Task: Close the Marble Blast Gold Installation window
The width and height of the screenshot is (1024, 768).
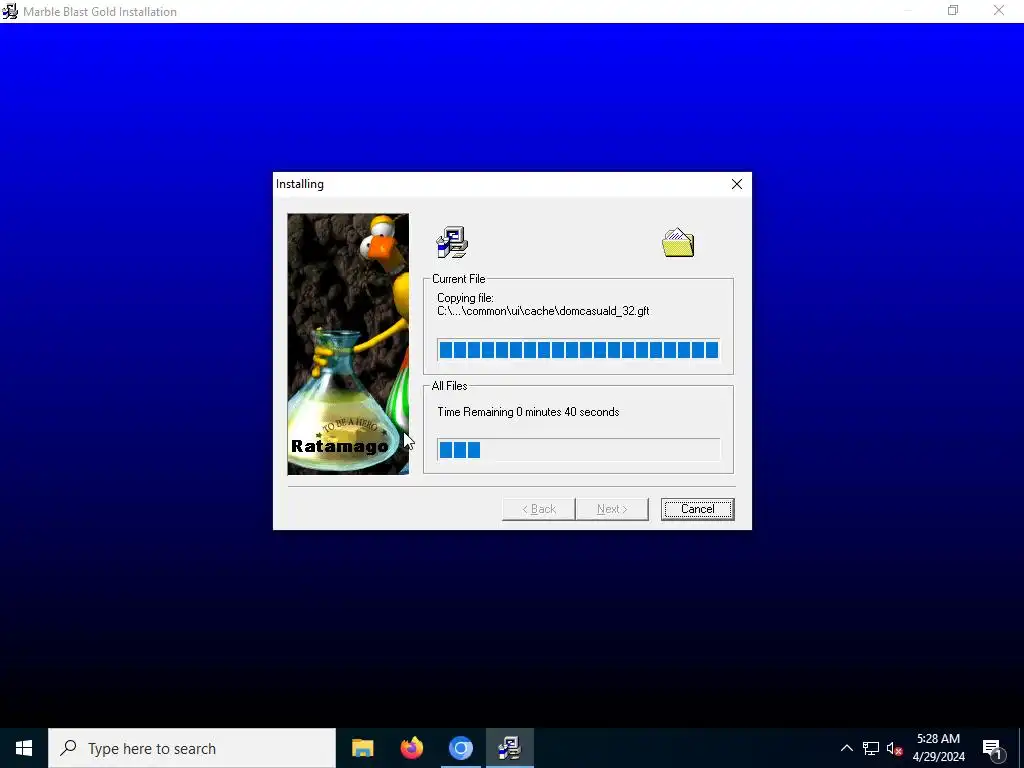Action: [999, 10]
